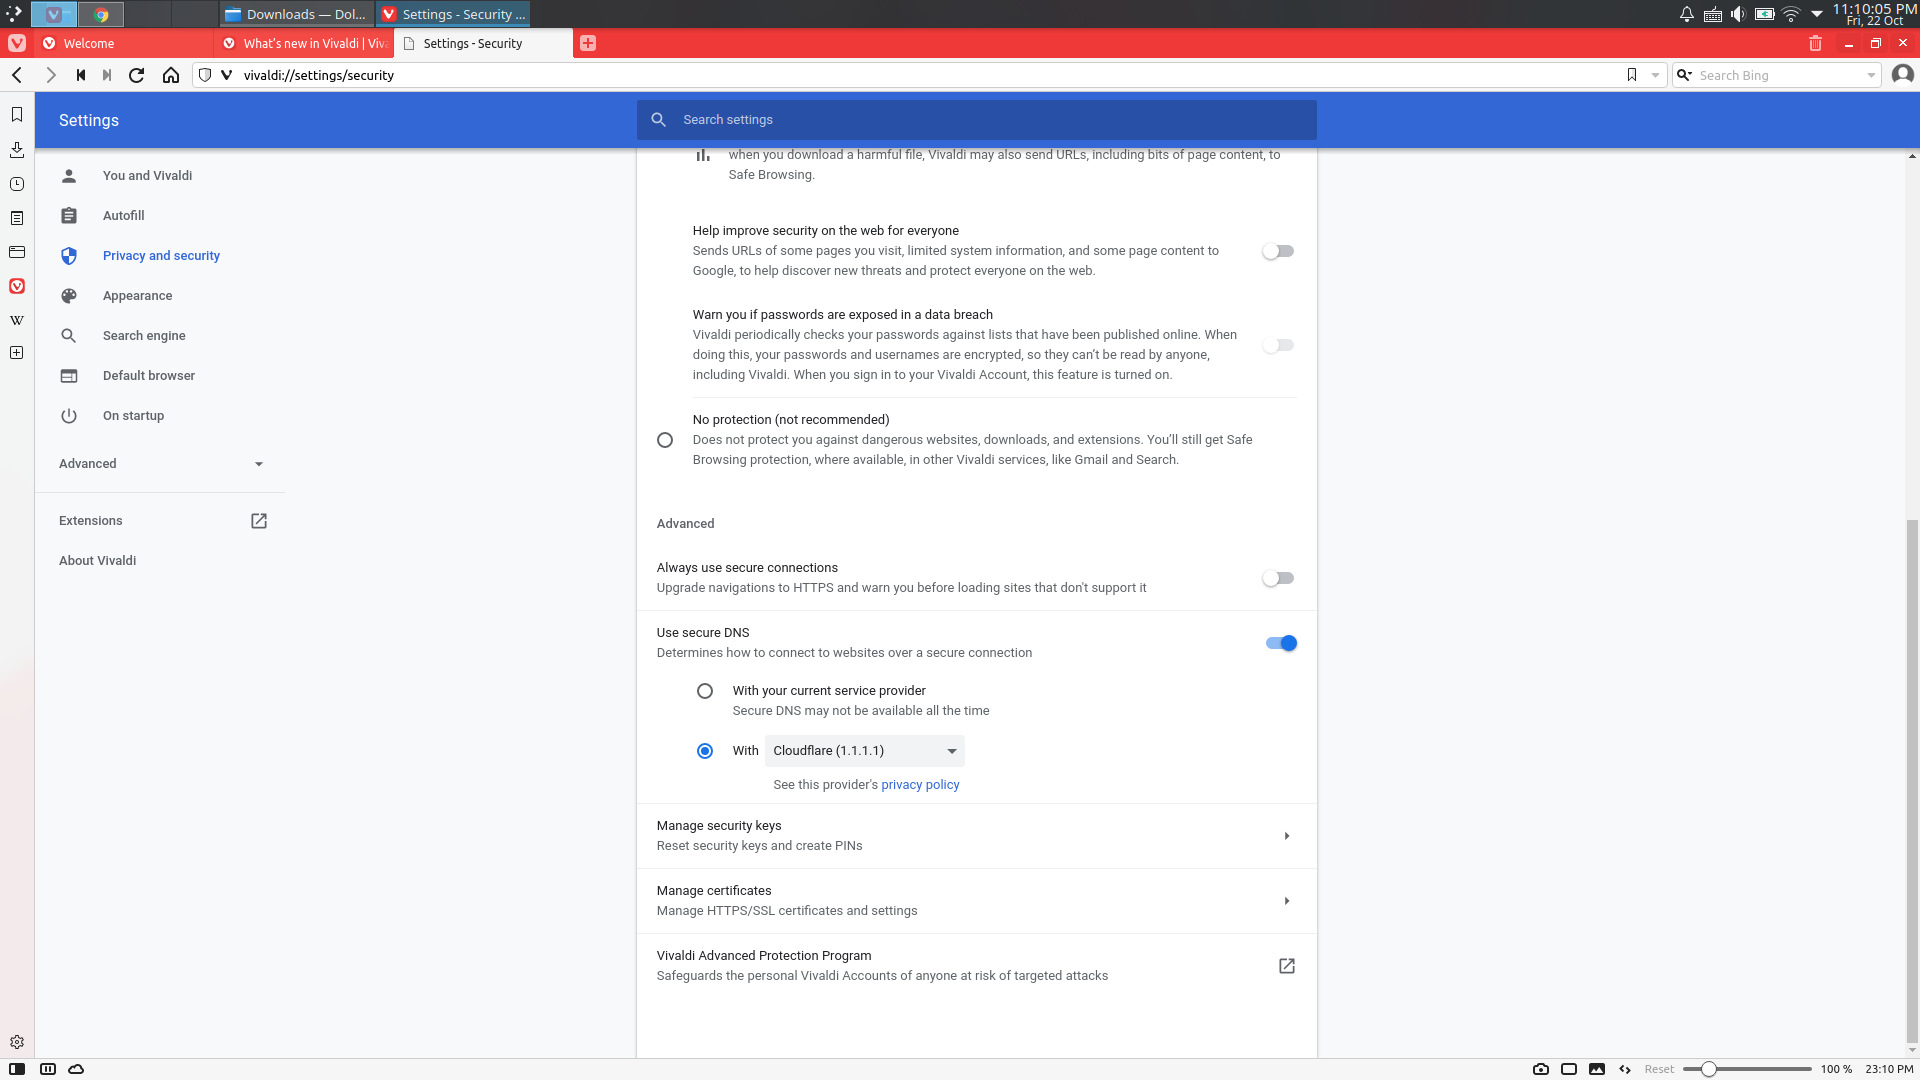Open the Wikipedia web panel

point(17,320)
